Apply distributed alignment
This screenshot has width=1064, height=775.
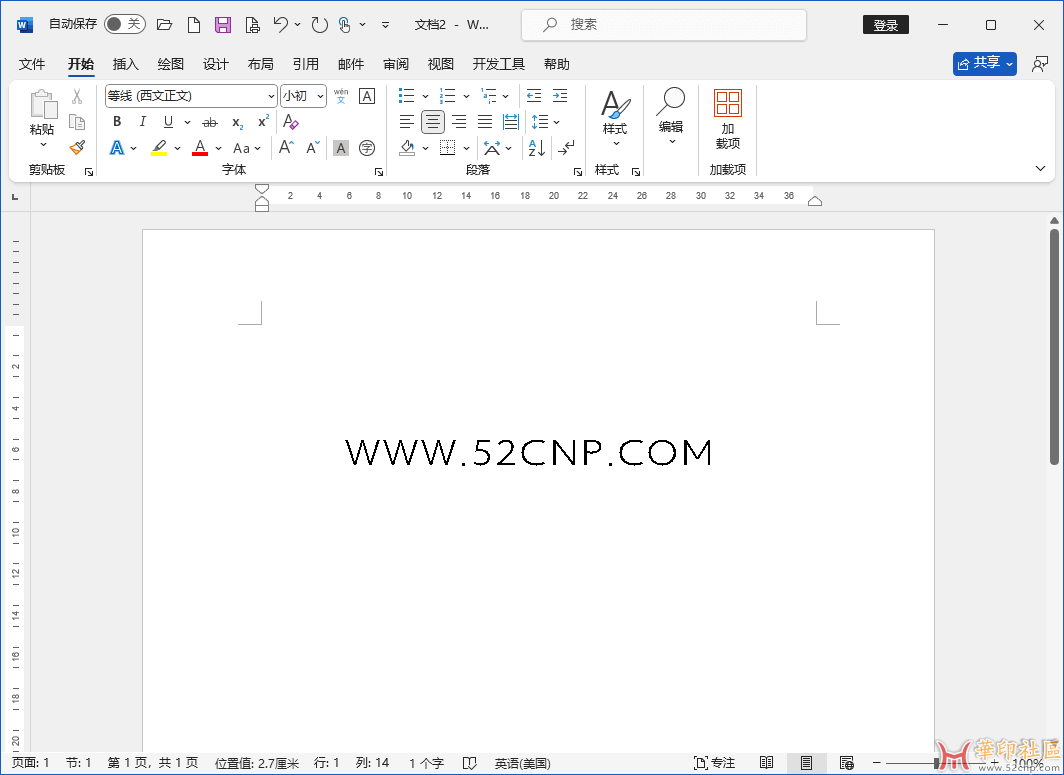(511, 122)
